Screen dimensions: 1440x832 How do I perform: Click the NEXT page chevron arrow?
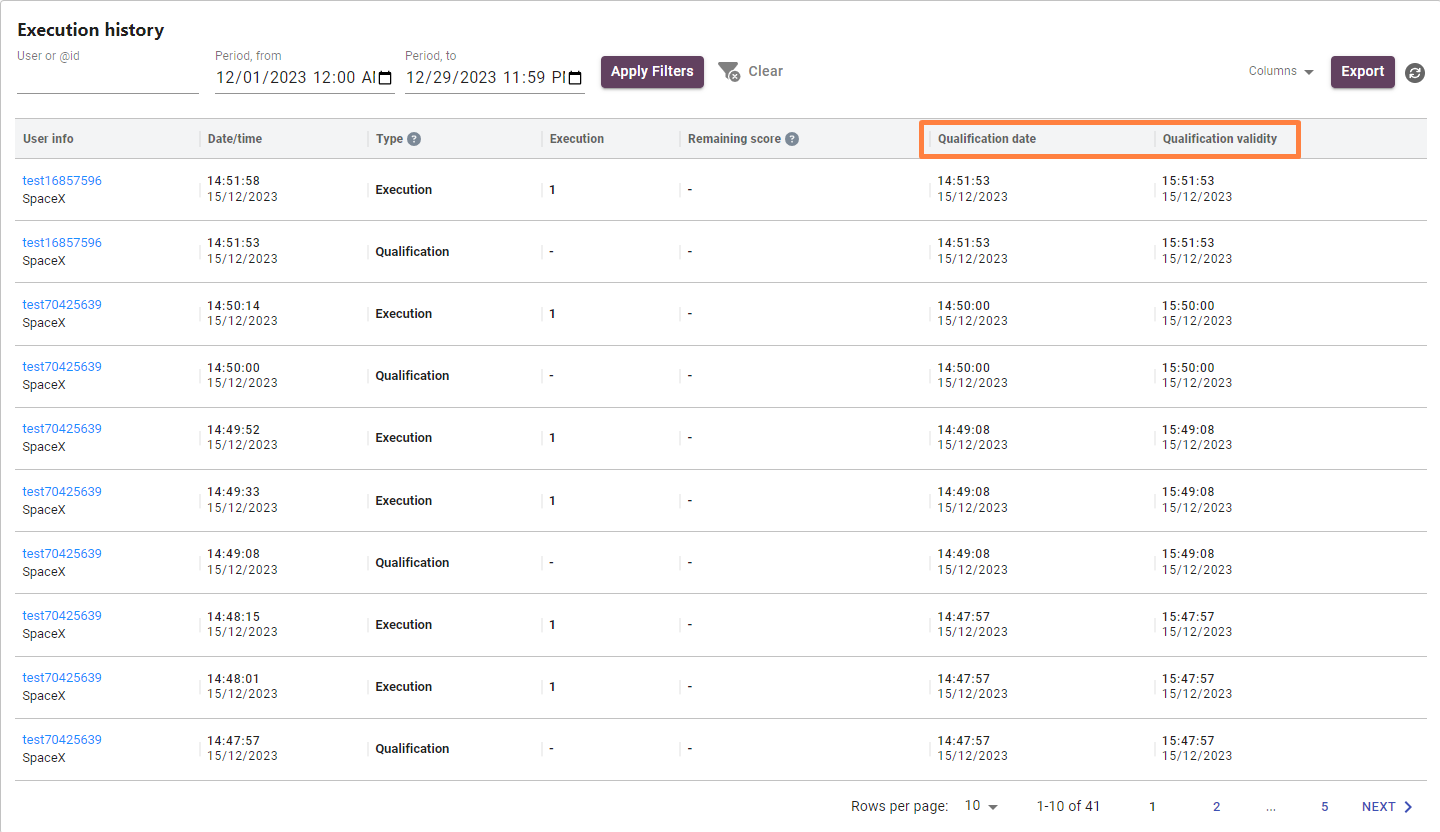pos(1408,807)
